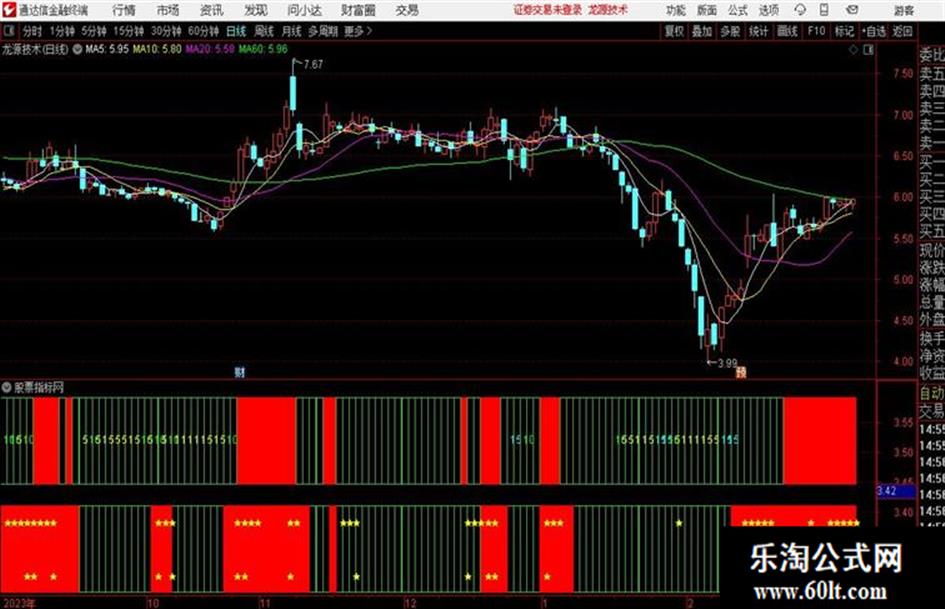Click the orange marker icon below the 3.99 low
This screenshot has width=945, height=609.
point(741,373)
